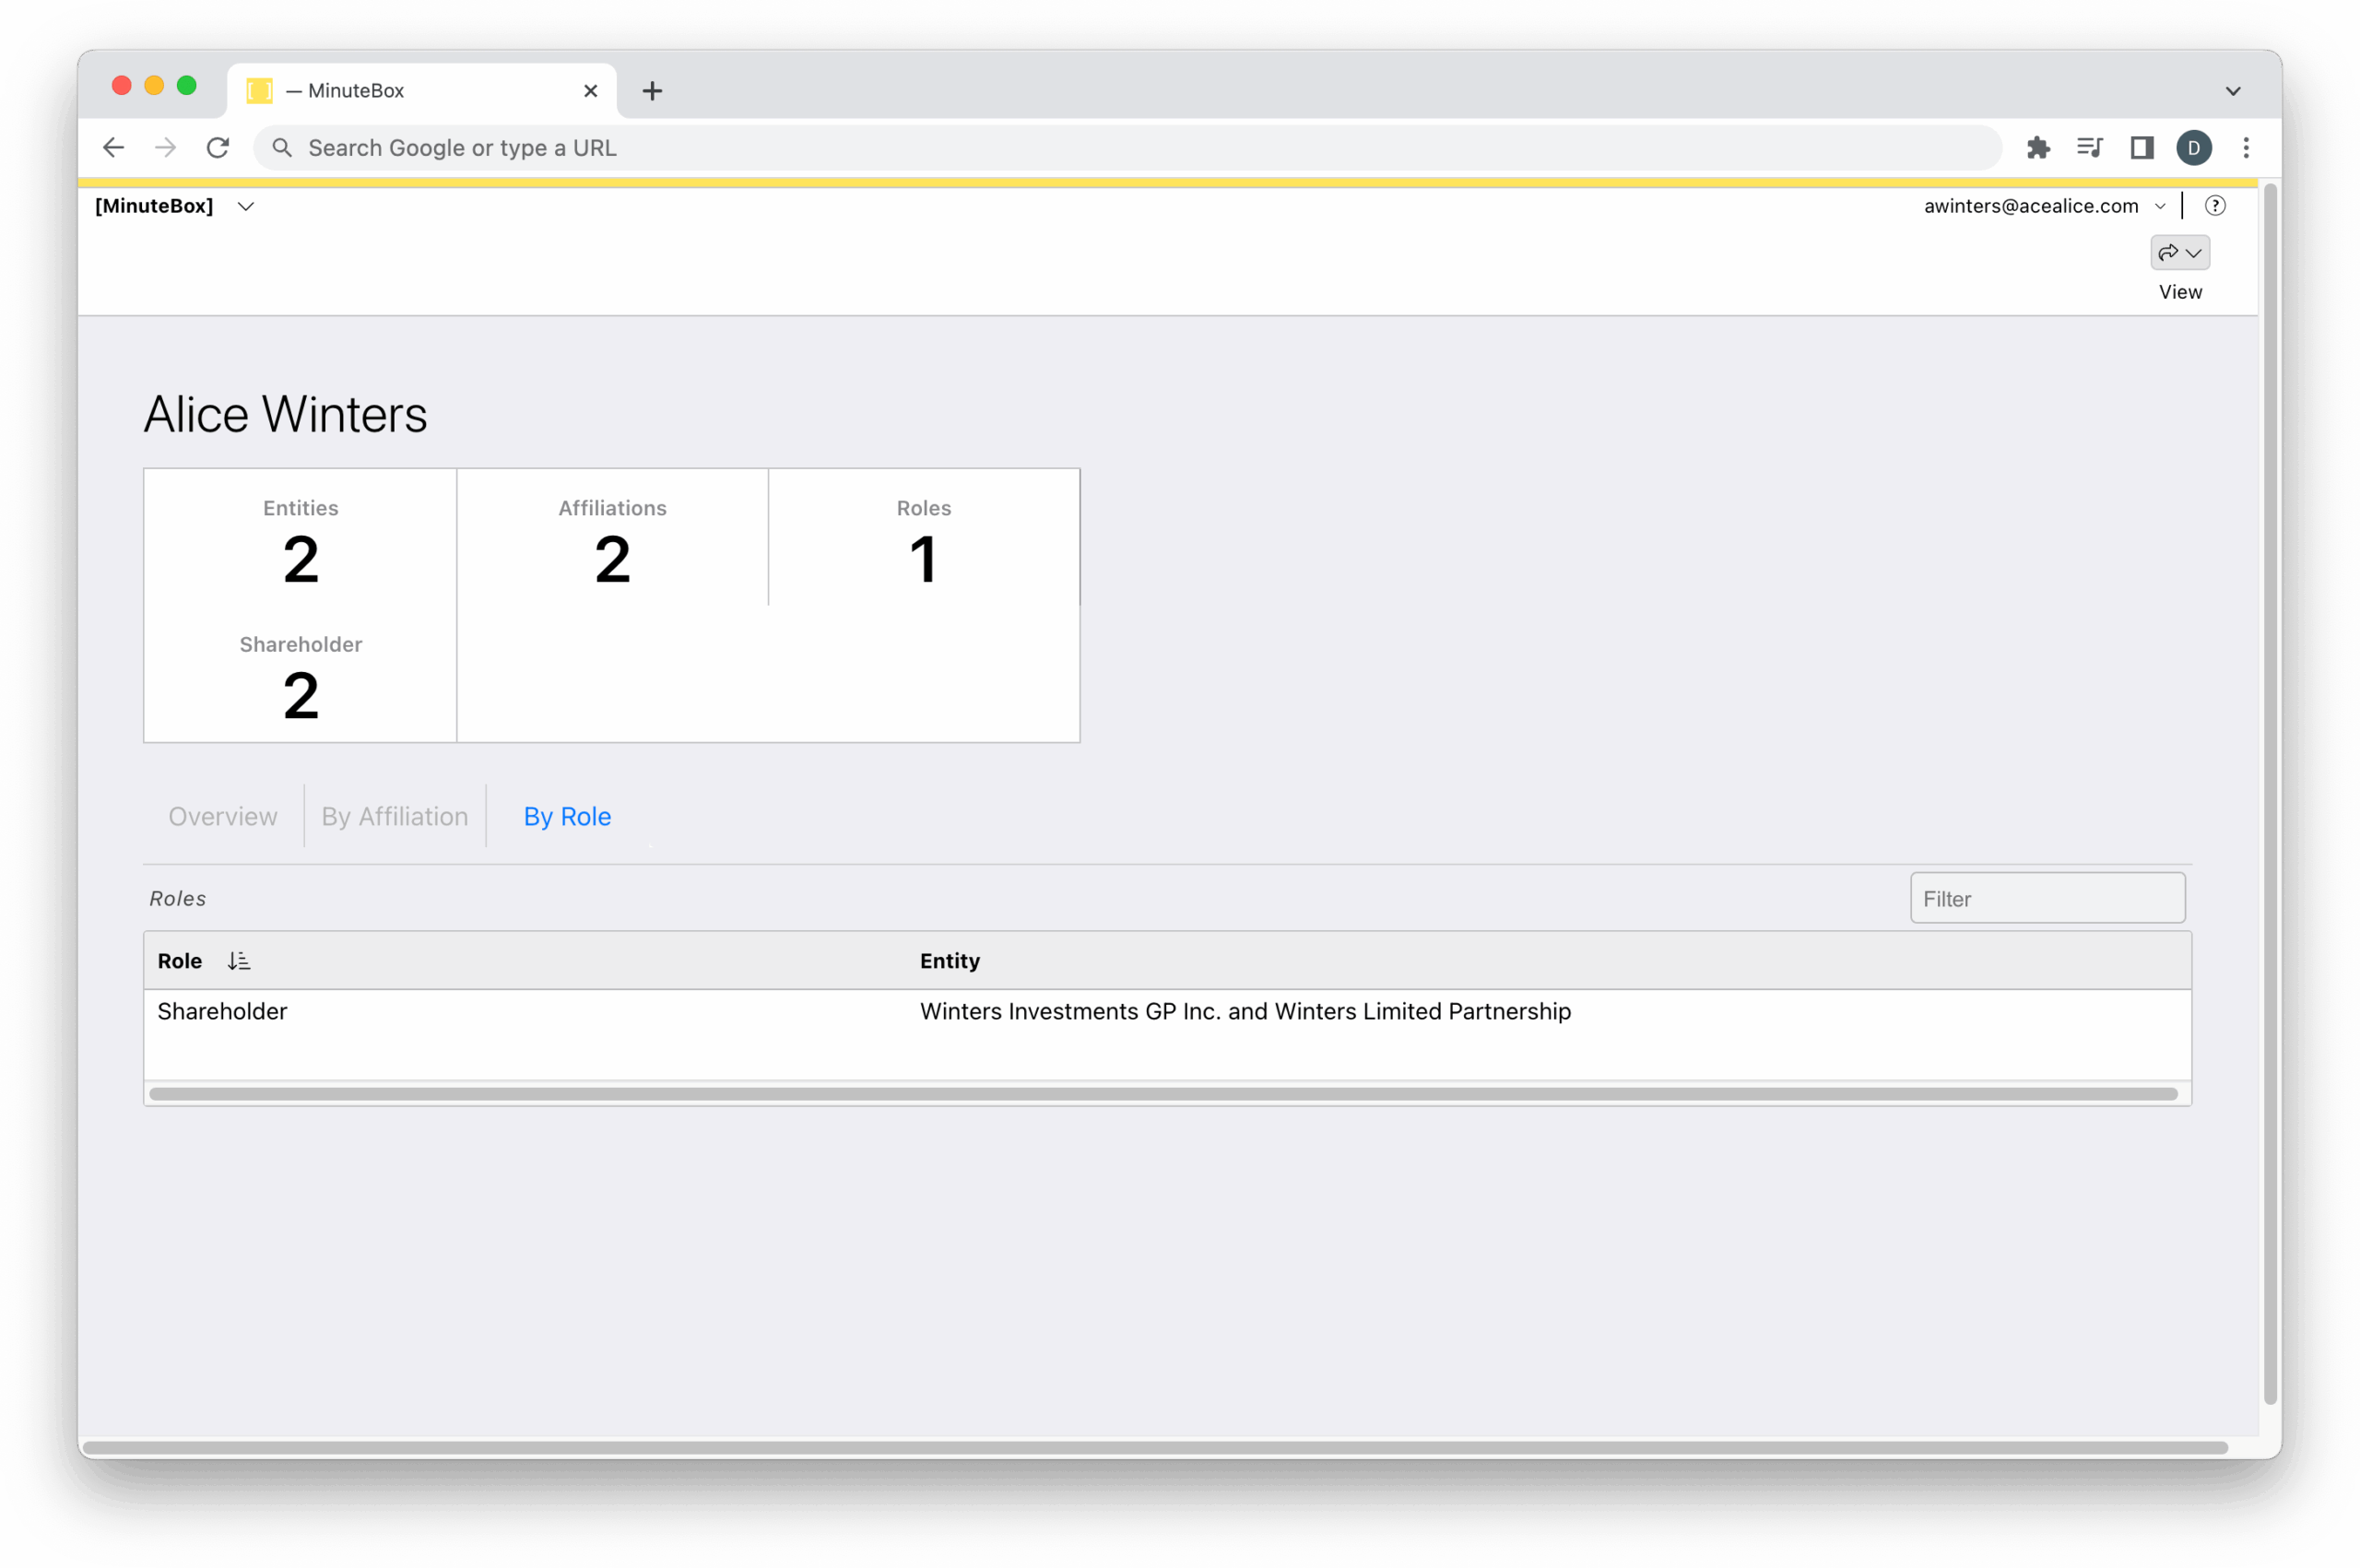Screen dimensions: 2360x1568
Task: Switch to the Overview tab
Action: tap(222, 816)
